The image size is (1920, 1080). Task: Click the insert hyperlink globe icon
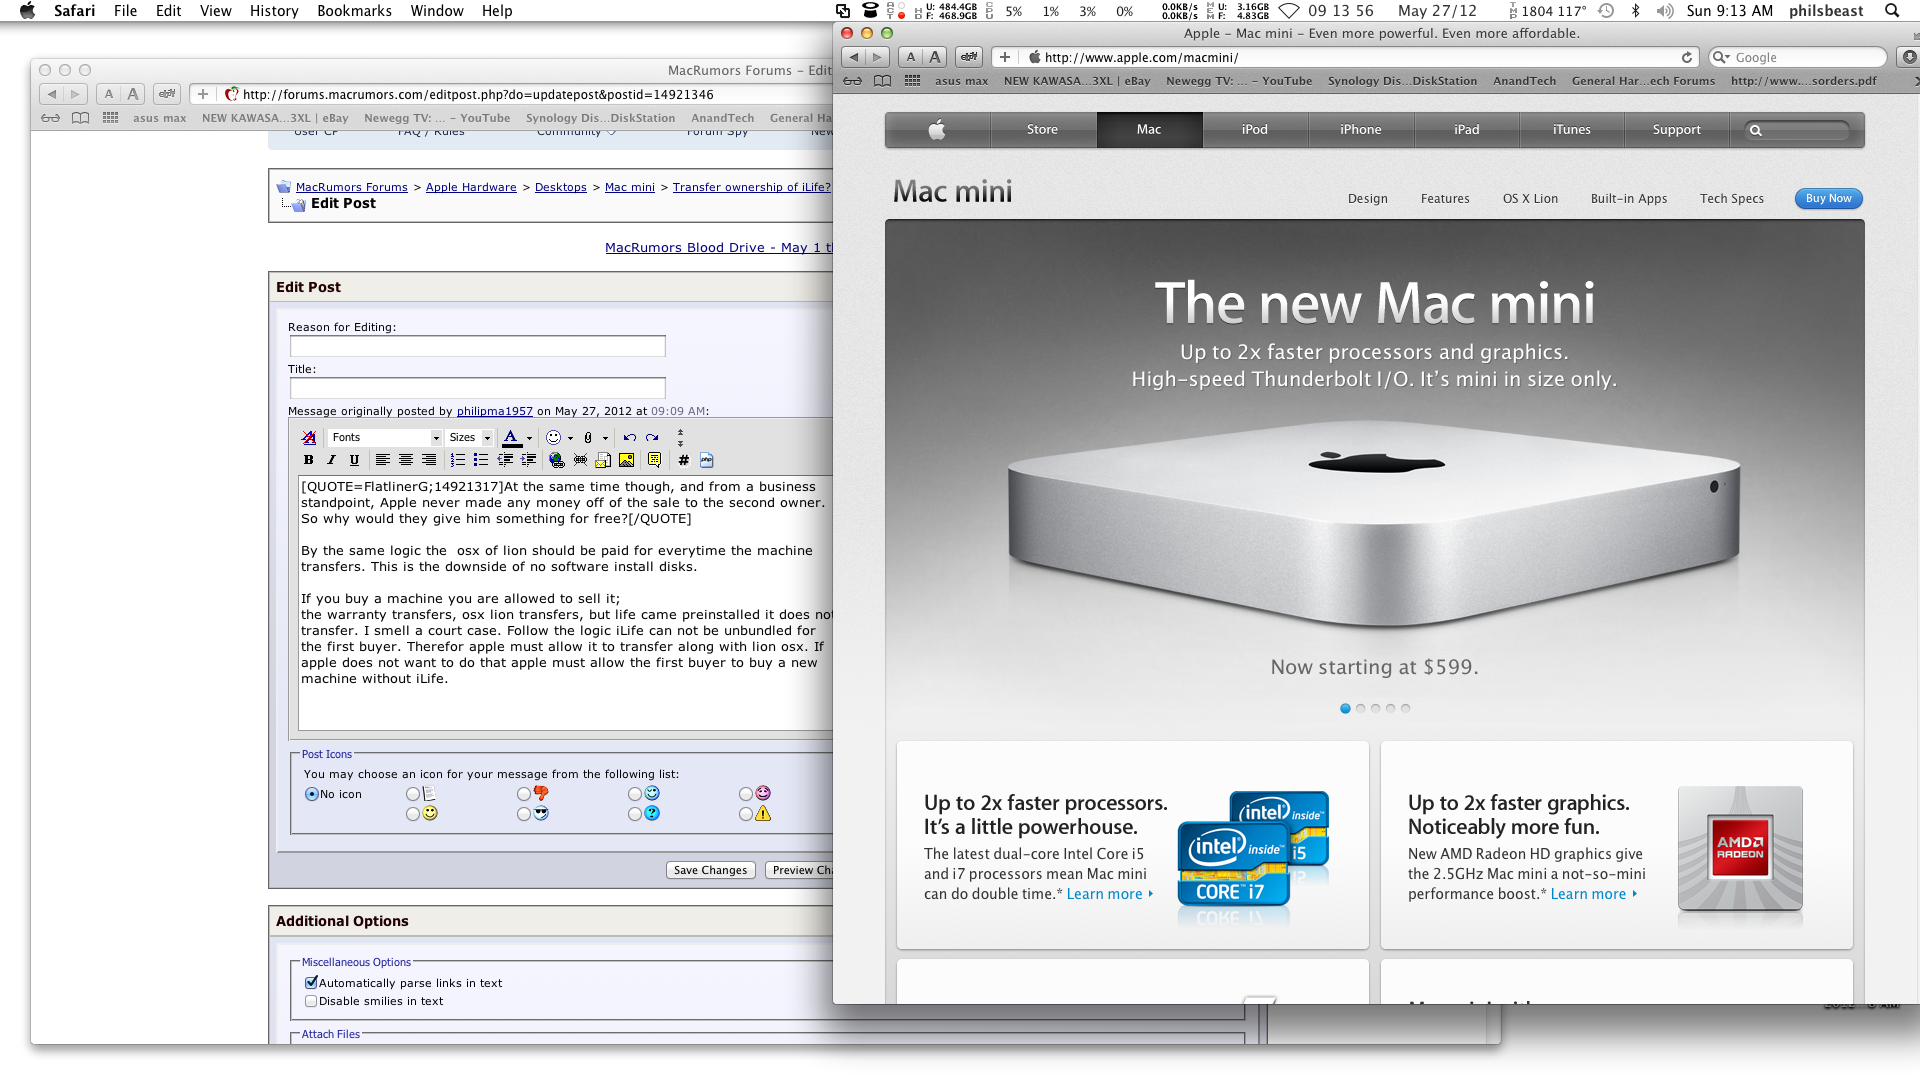[556, 460]
